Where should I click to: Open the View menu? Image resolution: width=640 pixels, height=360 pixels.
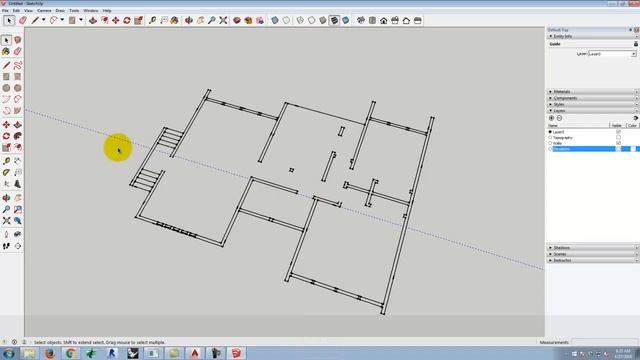[x=29, y=11]
